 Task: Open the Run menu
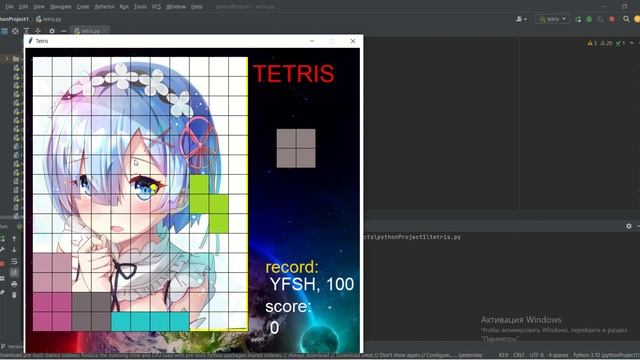click(x=124, y=7)
